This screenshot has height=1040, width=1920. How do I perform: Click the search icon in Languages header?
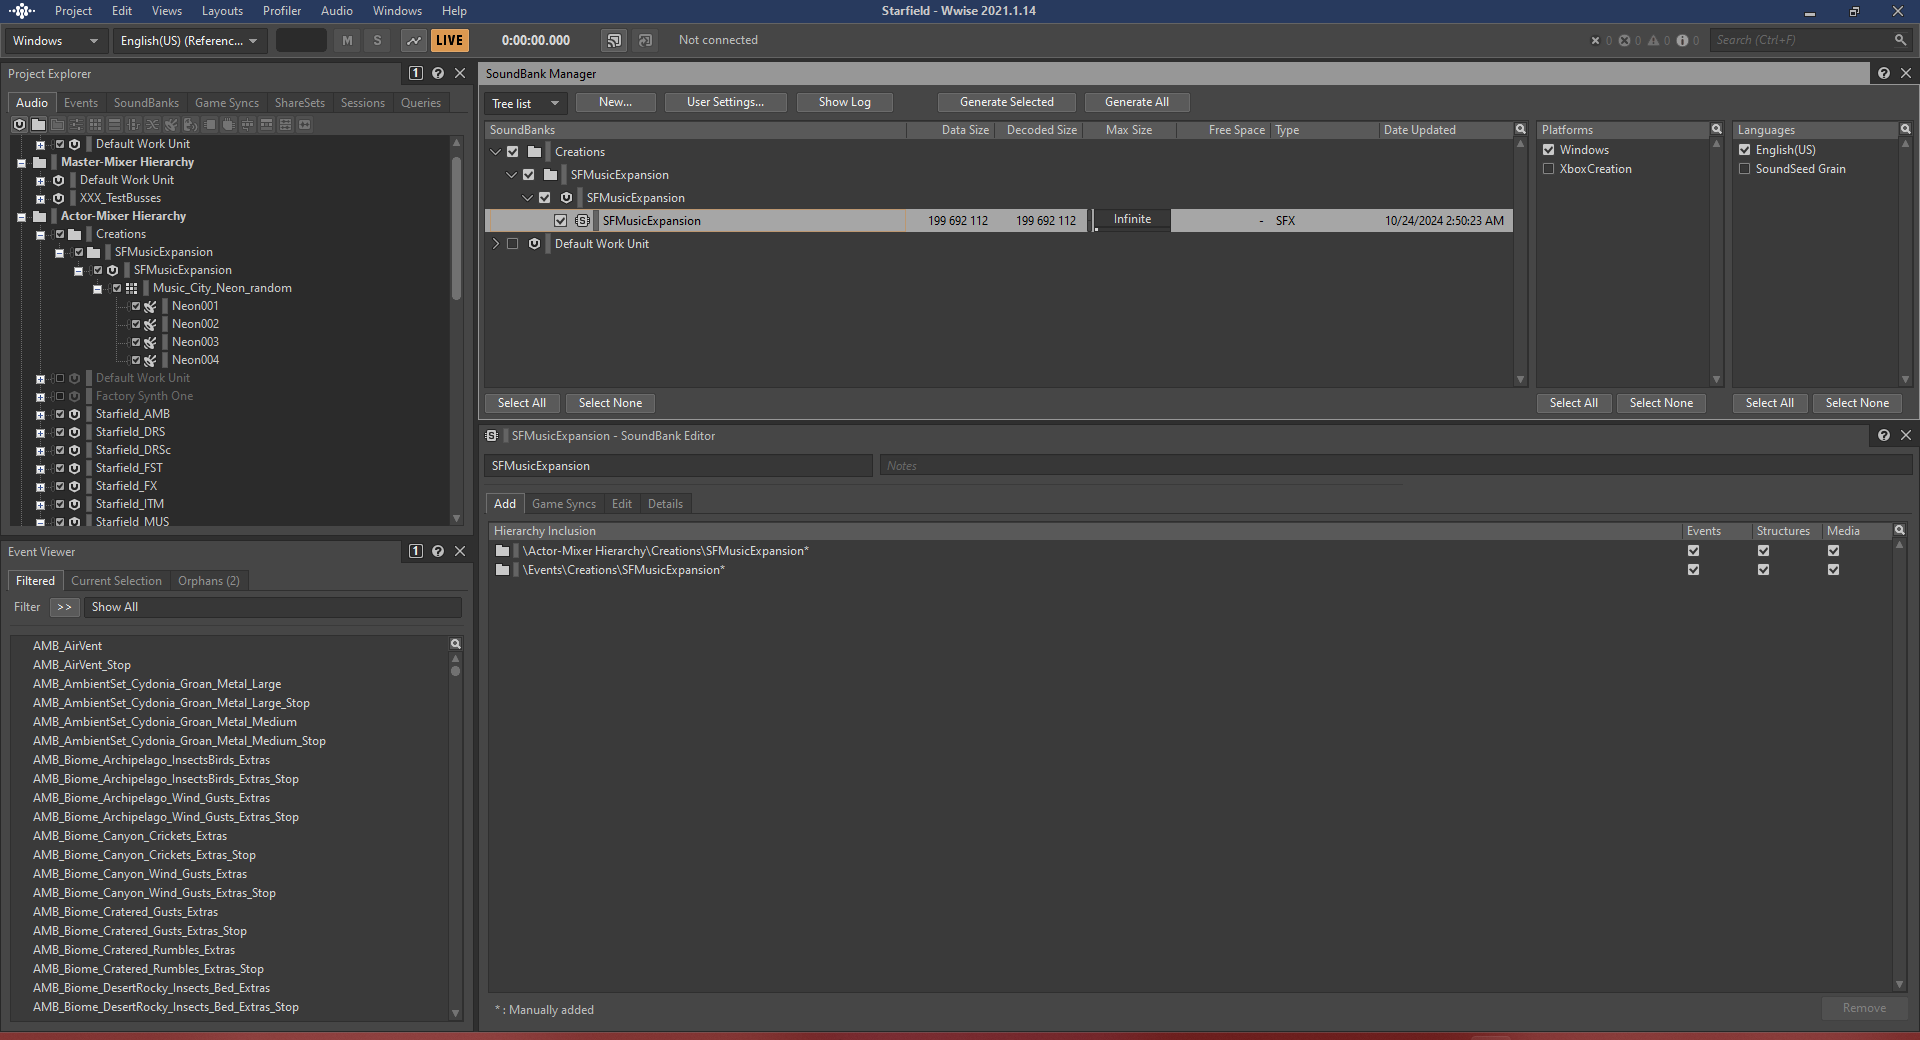click(1906, 129)
